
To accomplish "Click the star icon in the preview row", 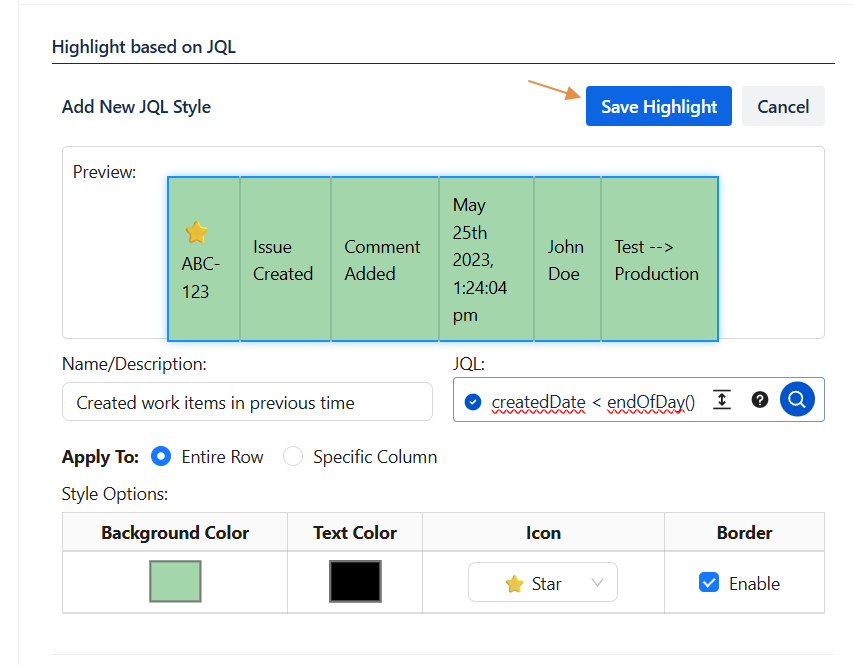I will 197,233.
